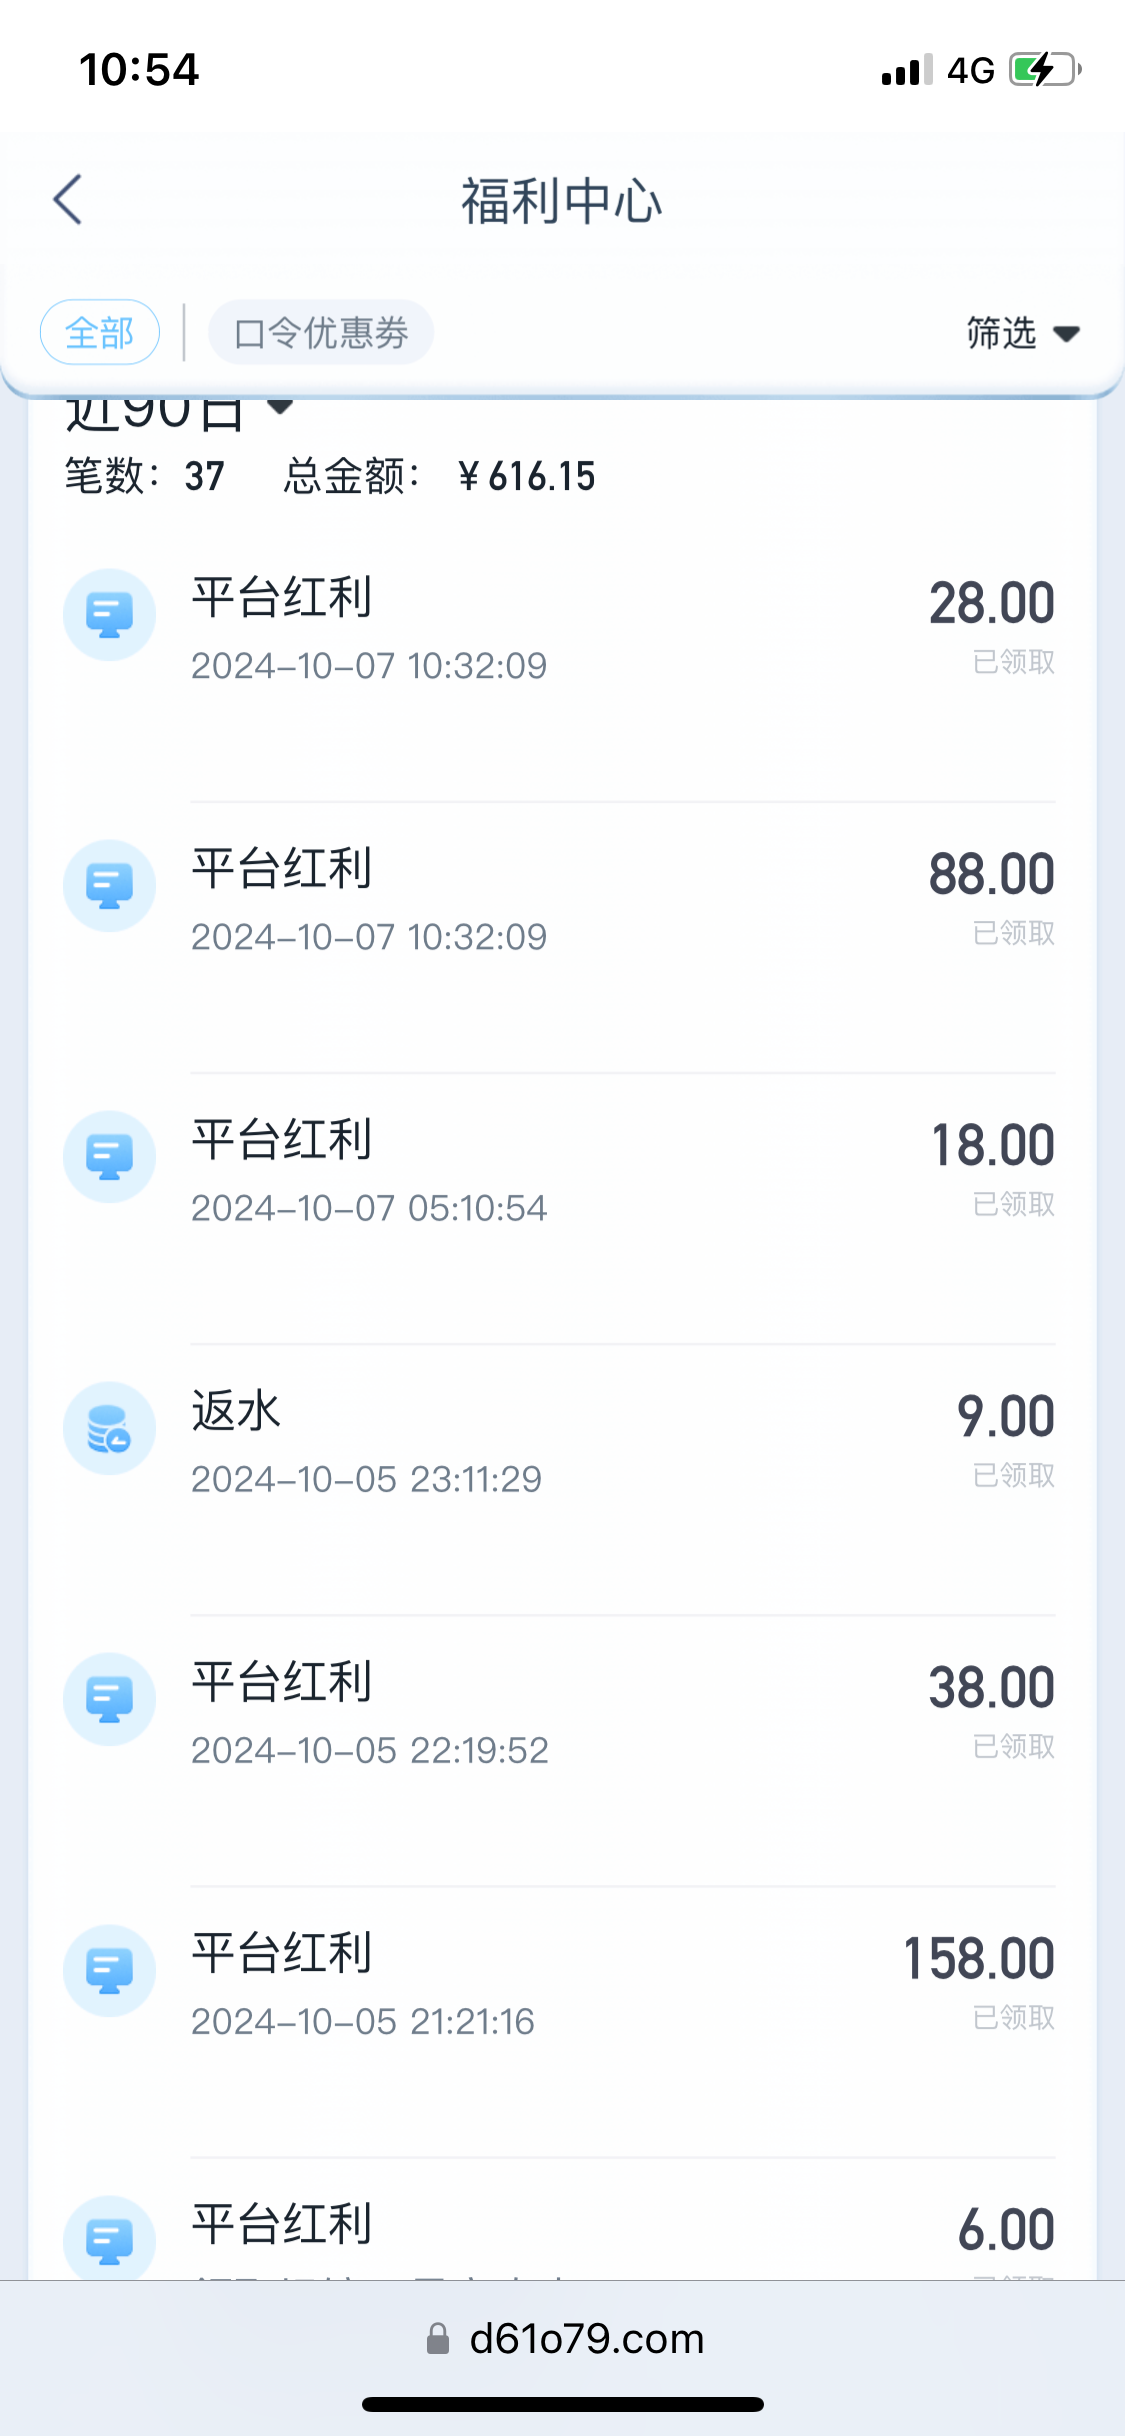Tap the battery charging indicator
Viewport: 1125px width, 2436px height.
point(1043,70)
